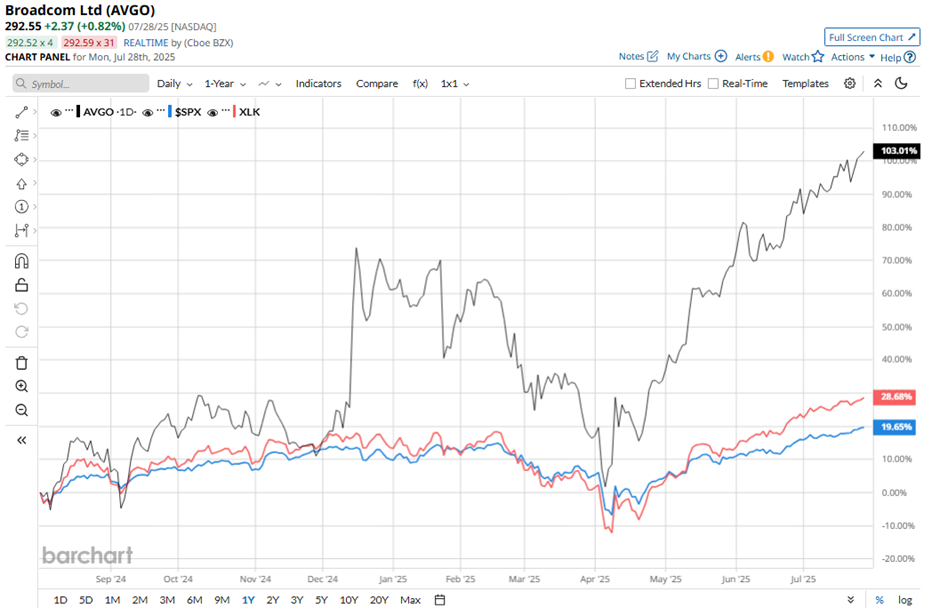Viewport: 940px width, 608px height.
Task: Enable the Extended Hrs checkbox
Action: point(630,83)
